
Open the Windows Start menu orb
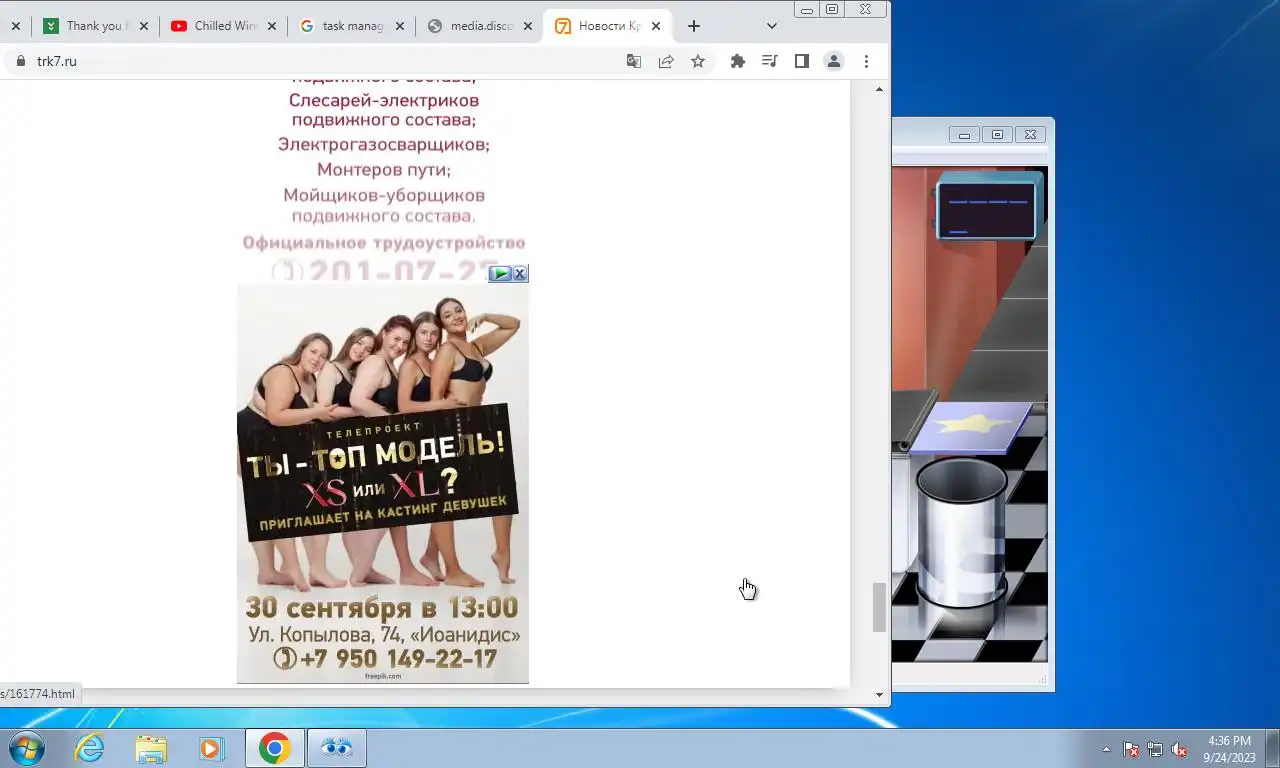(x=26, y=748)
